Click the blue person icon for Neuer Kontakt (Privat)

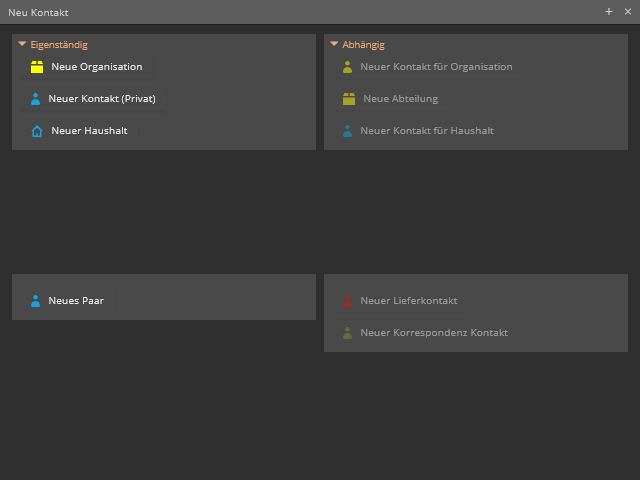pos(36,99)
